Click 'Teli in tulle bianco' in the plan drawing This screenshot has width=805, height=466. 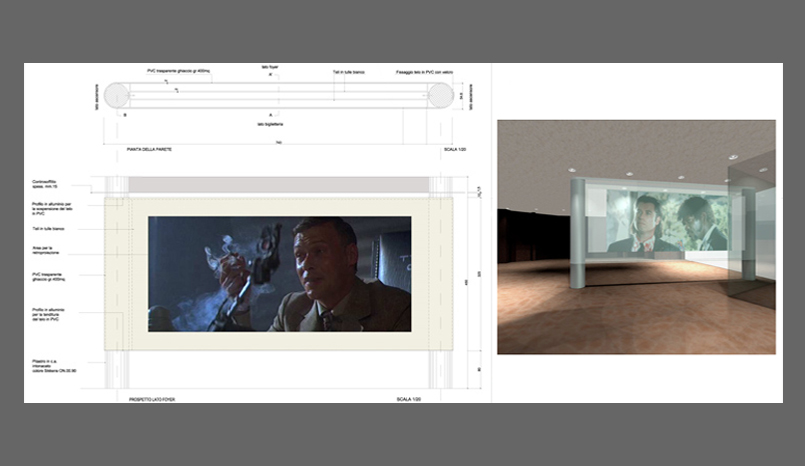(x=349, y=72)
